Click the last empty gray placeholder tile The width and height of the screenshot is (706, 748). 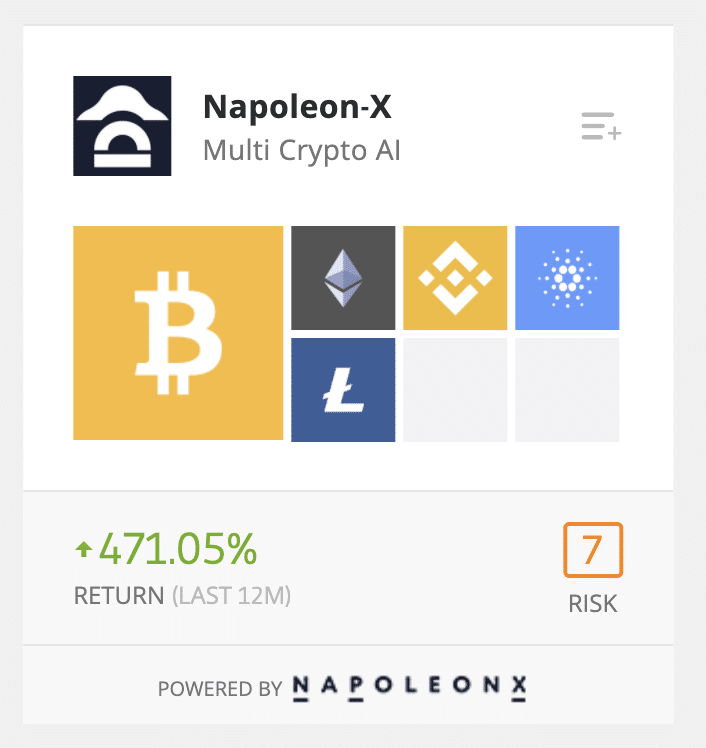tap(567, 390)
